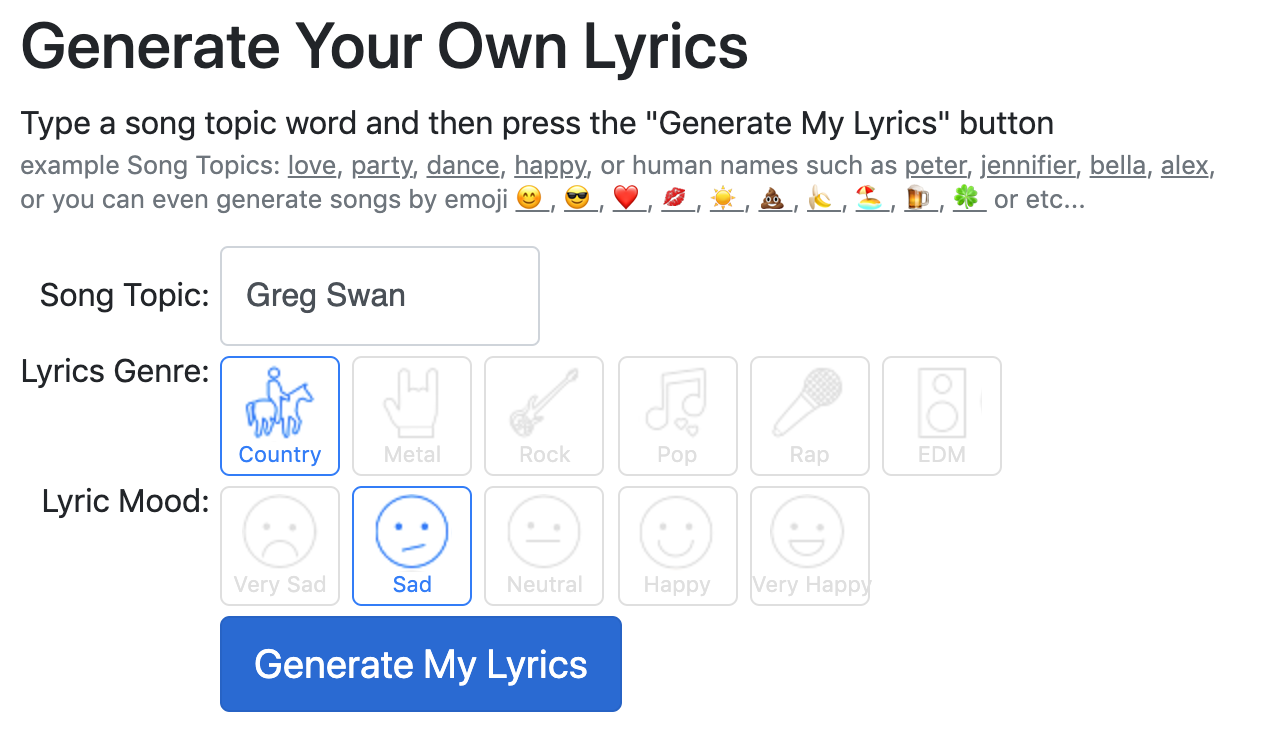The height and width of the screenshot is (744, 1272).
Task: Pick the four leaf clover emoji
Action: tap(966, 199)
